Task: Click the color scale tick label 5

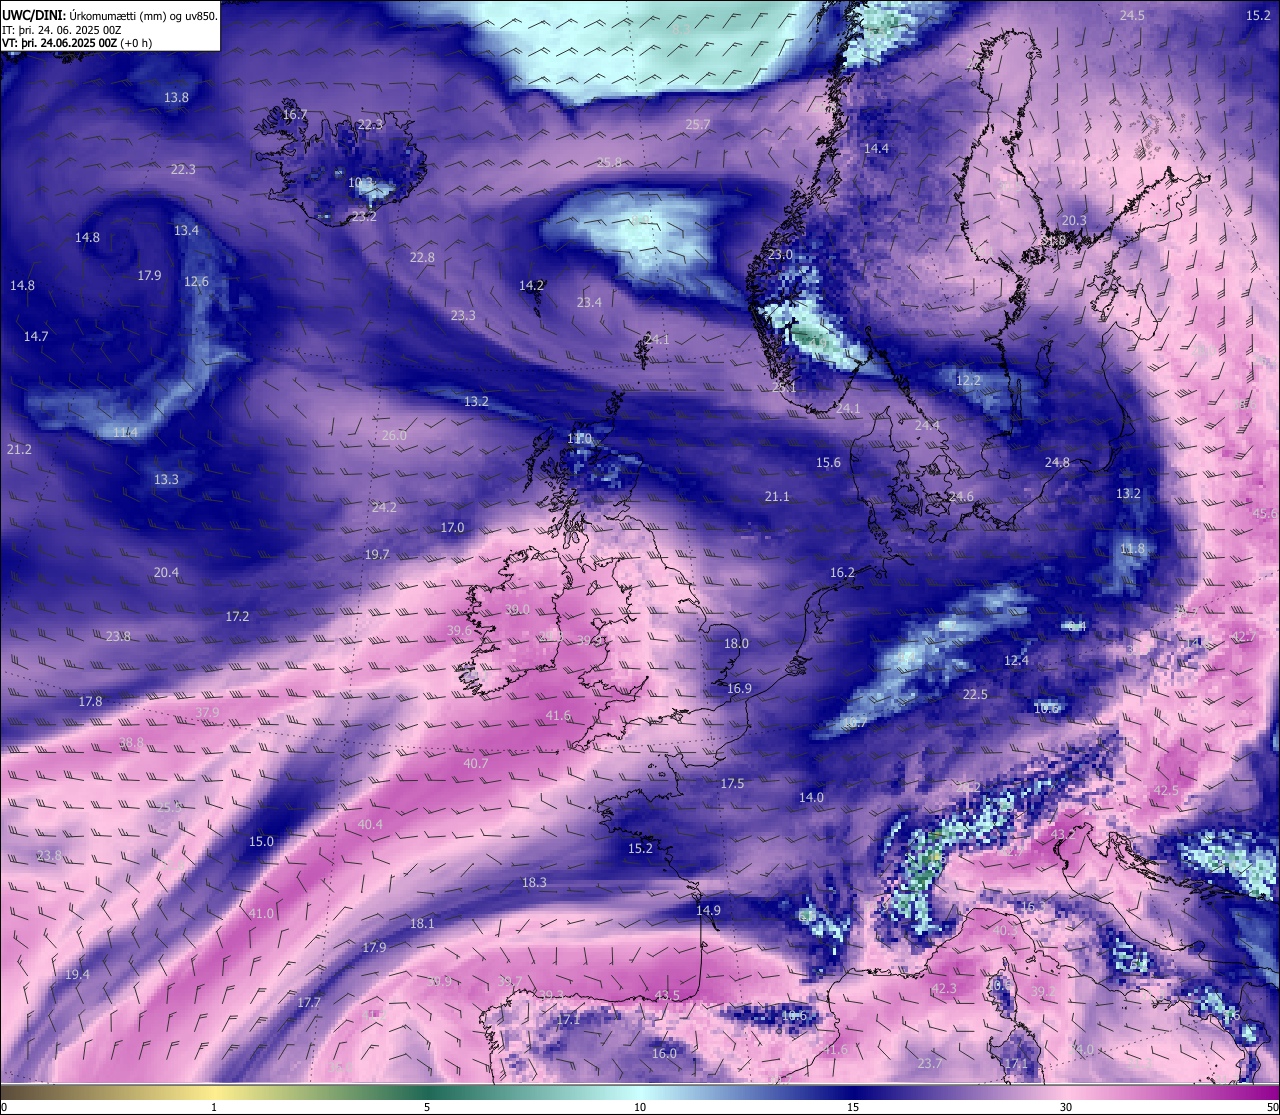Action: (x=427, y=1107)
